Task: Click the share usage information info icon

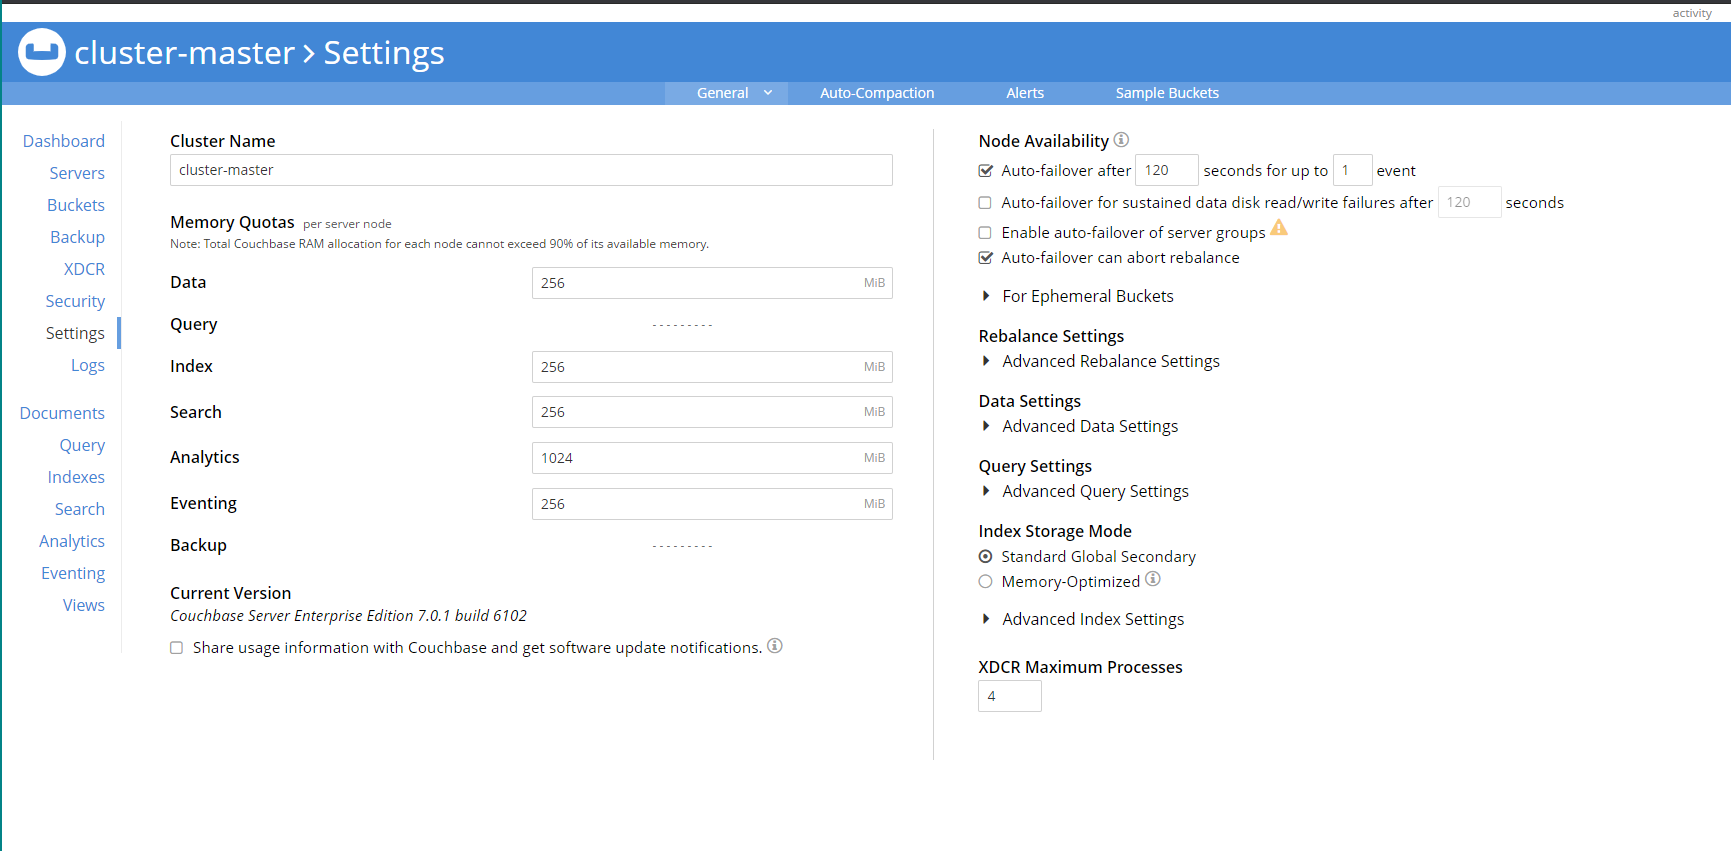Action: [x=775, y=646]
